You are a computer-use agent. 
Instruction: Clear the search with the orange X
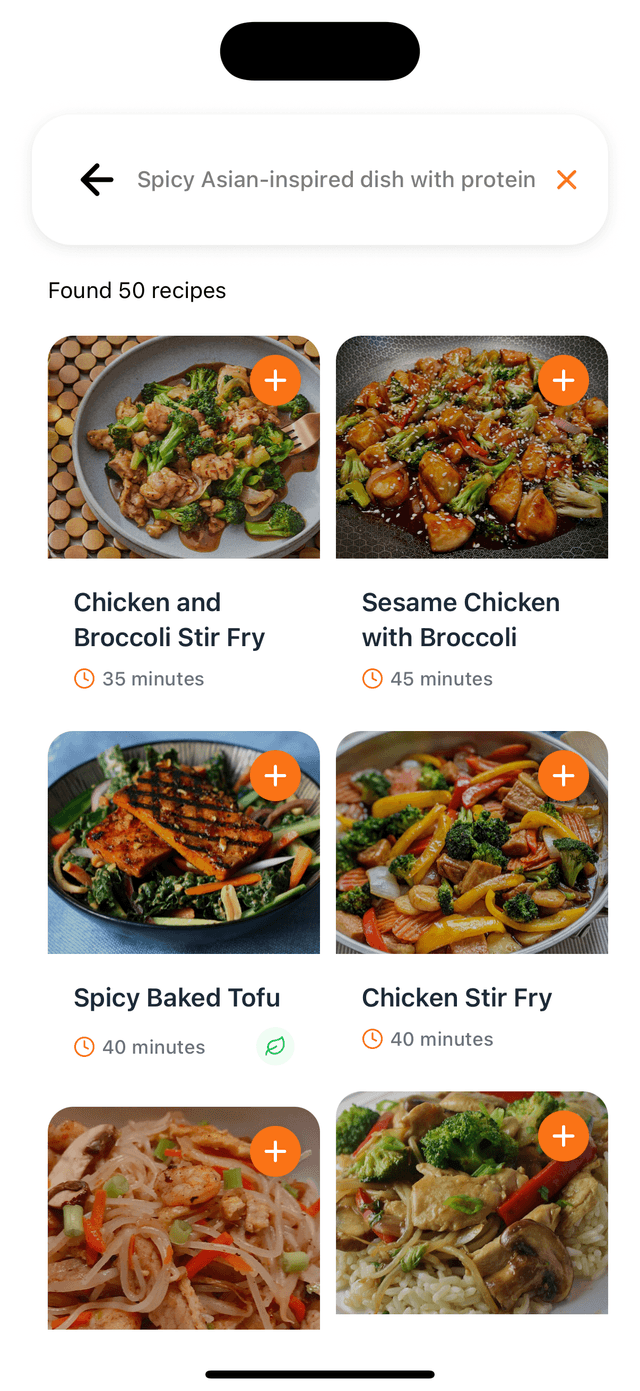(566, 180)
